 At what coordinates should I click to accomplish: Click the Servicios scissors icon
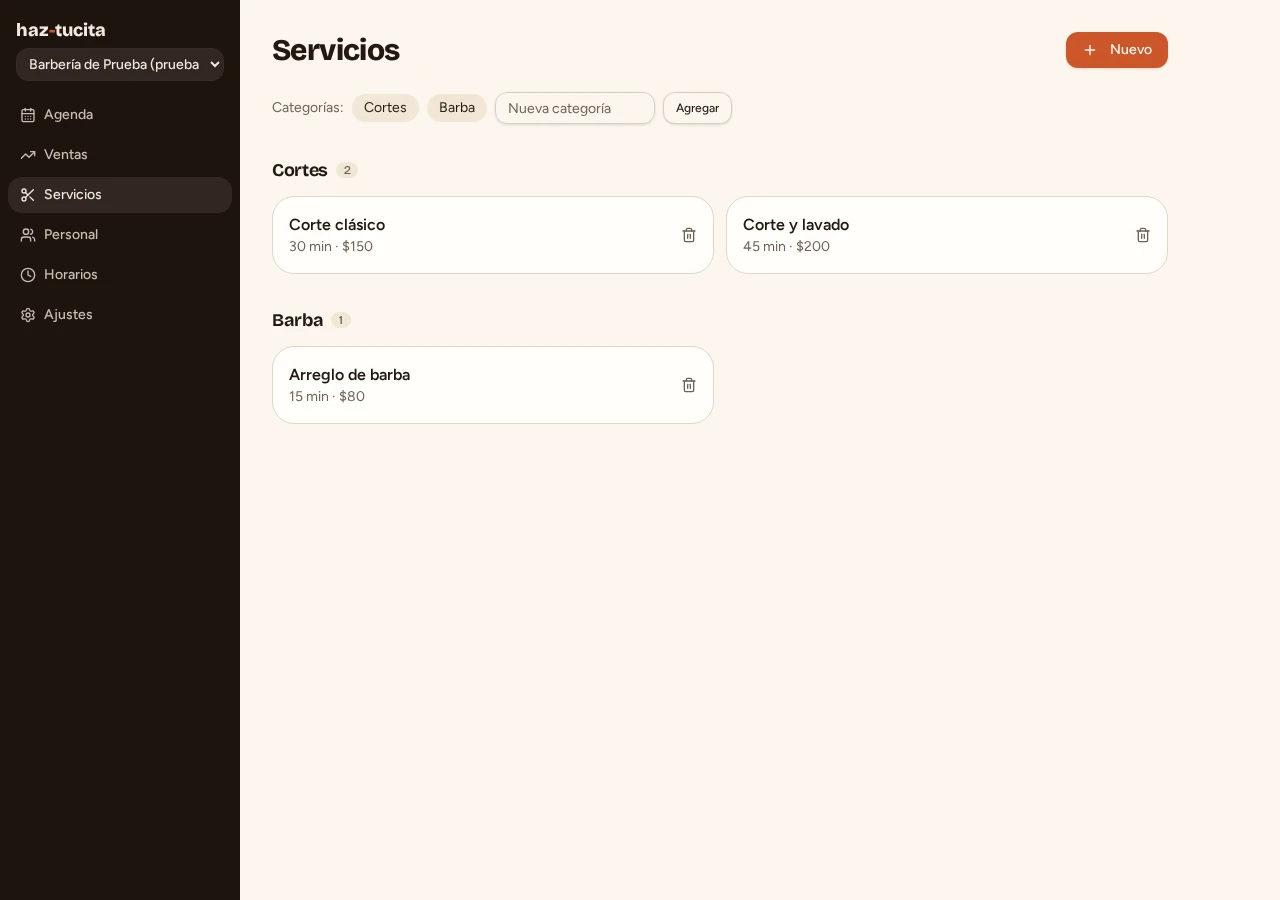(28, 195)
